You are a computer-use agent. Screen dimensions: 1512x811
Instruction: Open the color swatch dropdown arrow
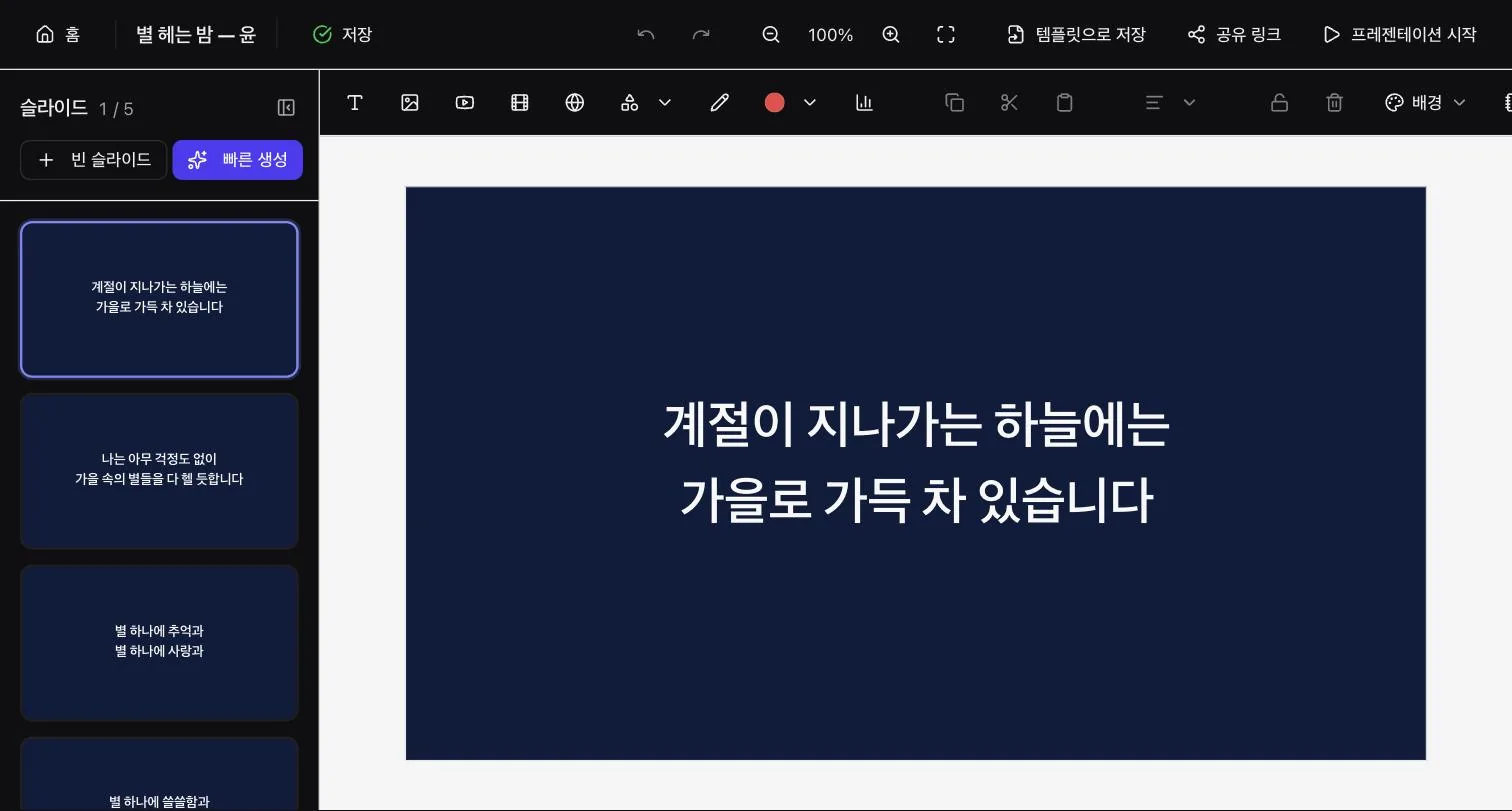coord(810,102)
